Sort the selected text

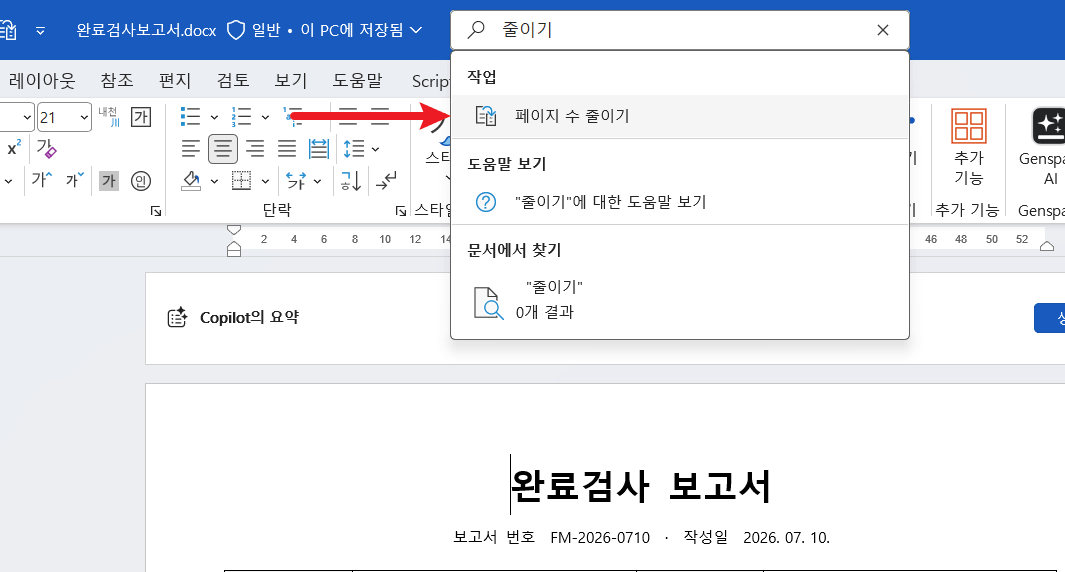point(350,181)
